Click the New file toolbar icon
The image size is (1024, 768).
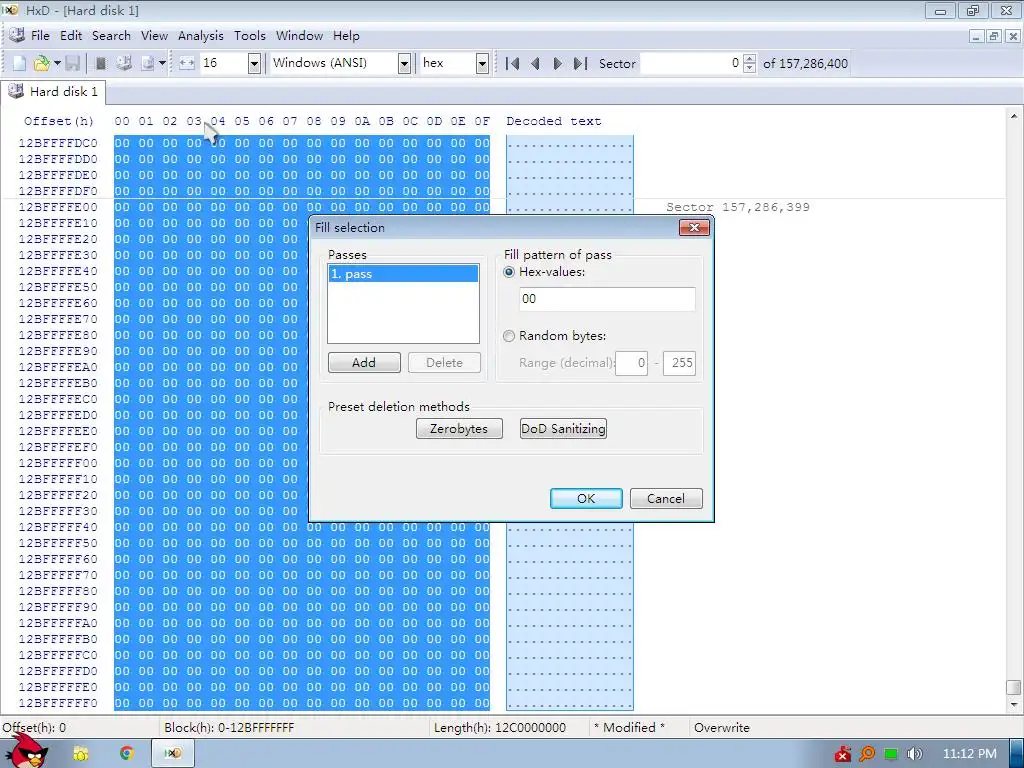20,63
